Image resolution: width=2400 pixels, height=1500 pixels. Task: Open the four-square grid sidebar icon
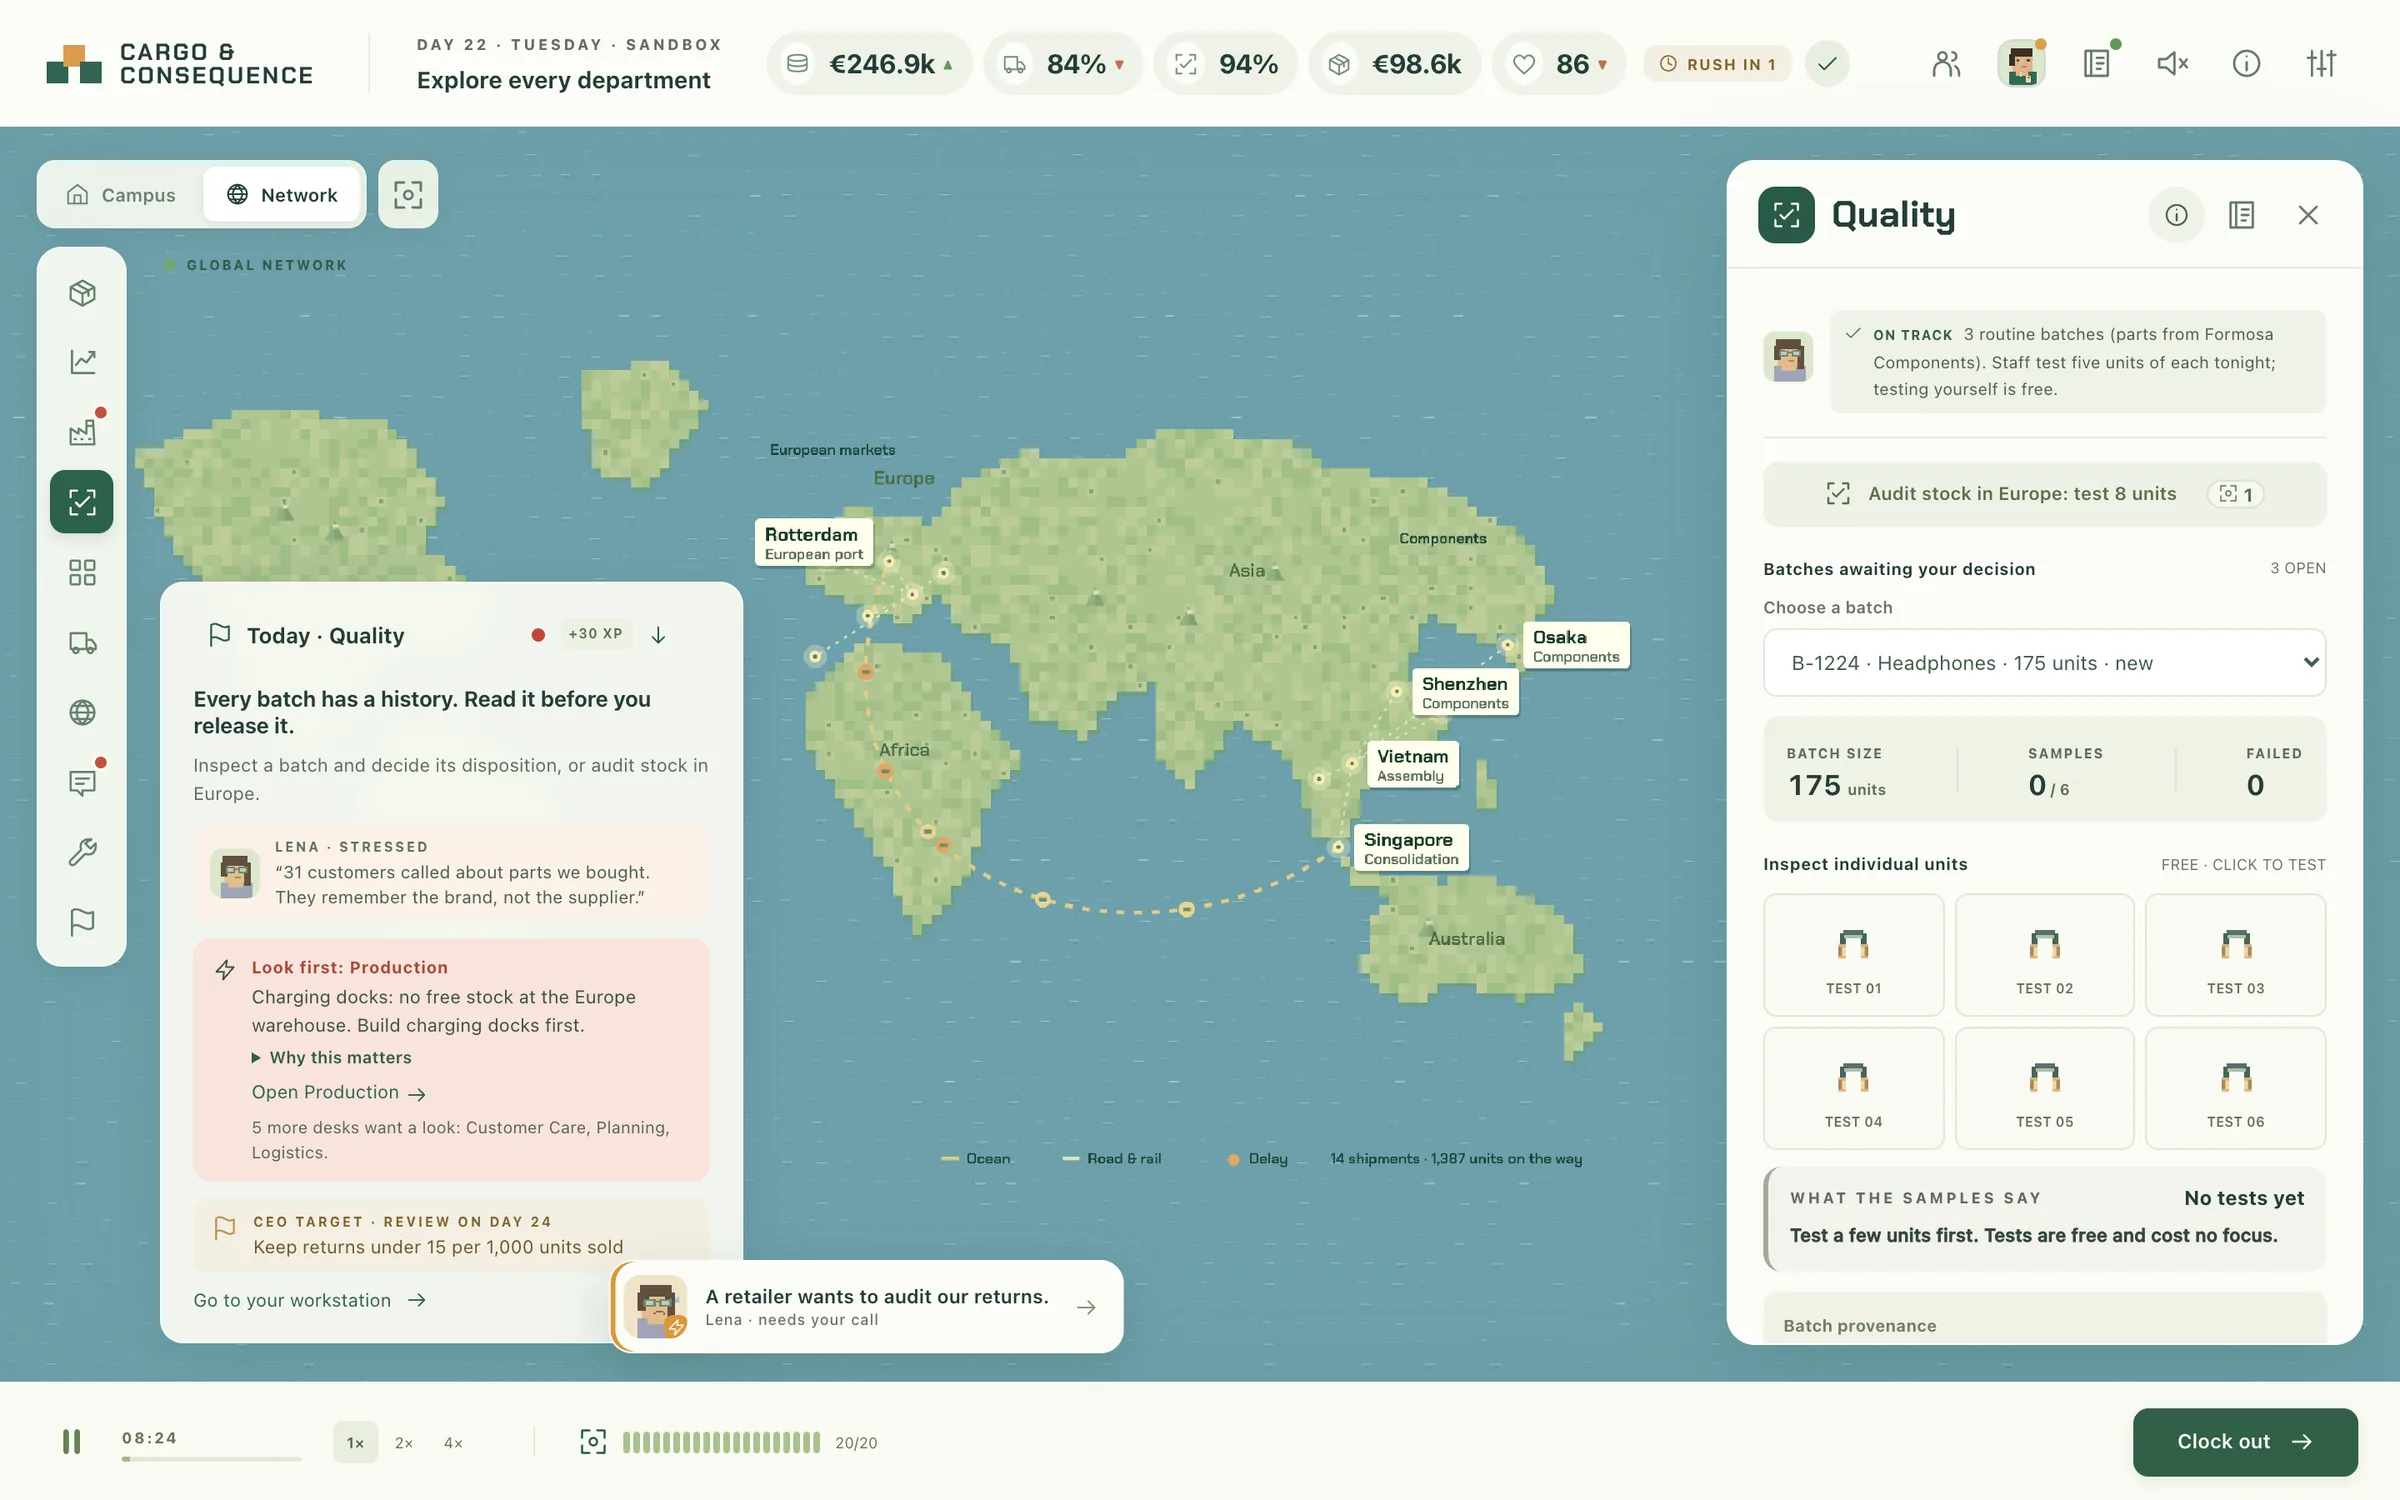(x=82, y=572)
